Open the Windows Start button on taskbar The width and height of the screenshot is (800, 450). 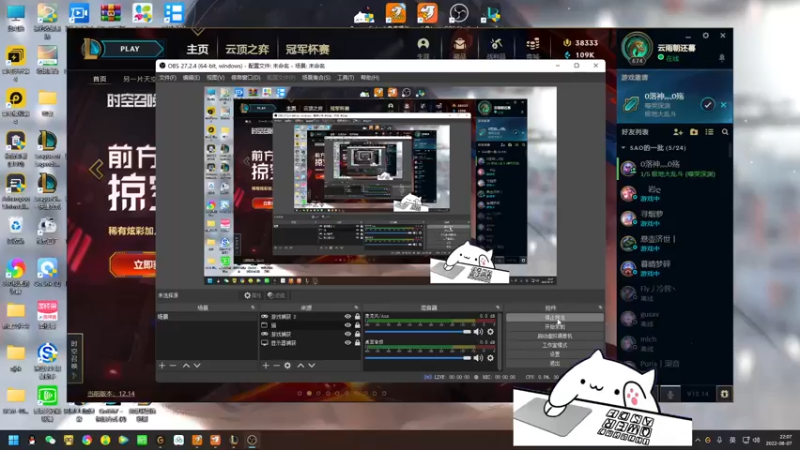pos(14,440)
